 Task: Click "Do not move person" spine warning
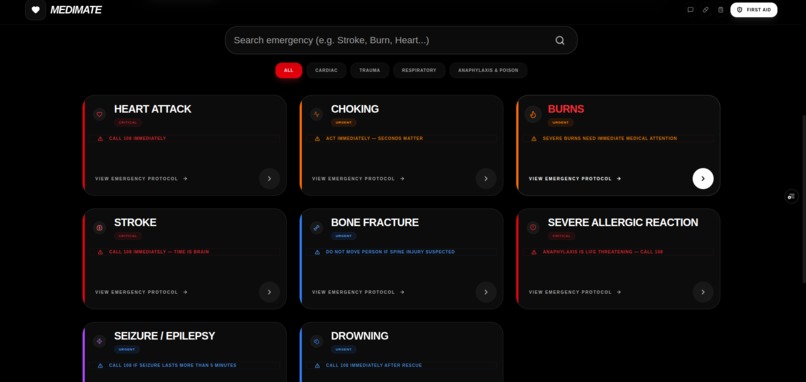[x=390, y=252]
